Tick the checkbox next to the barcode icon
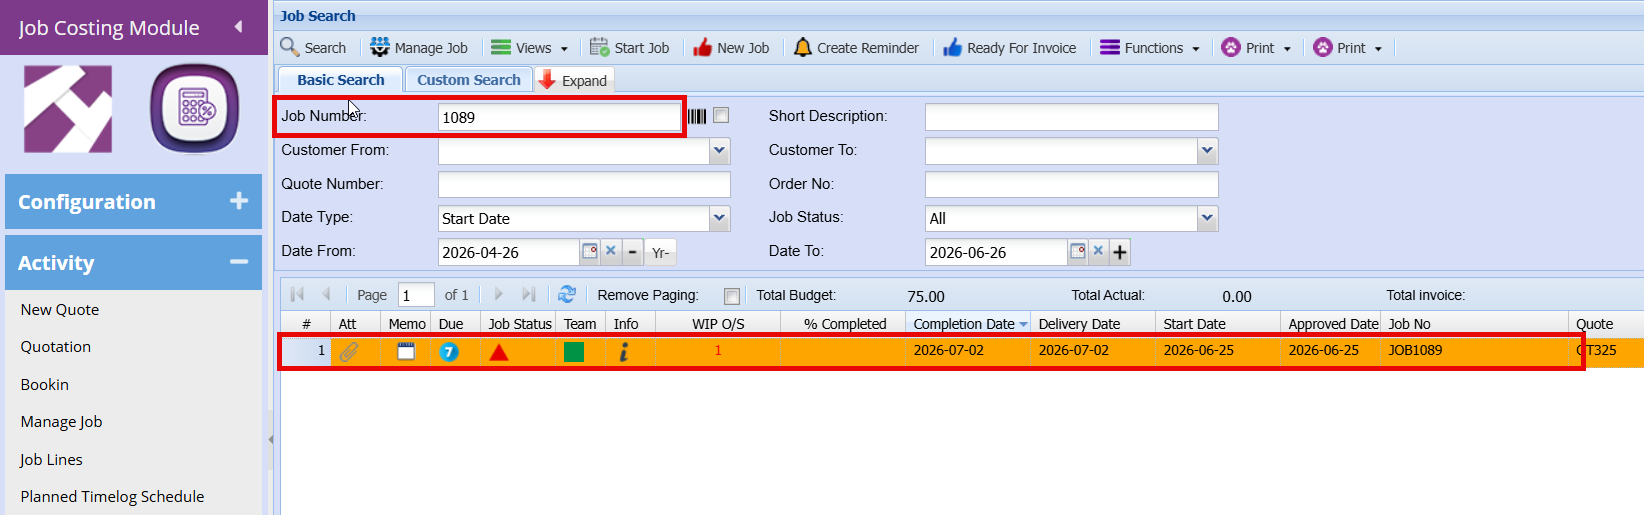 (x=721, y=116)
